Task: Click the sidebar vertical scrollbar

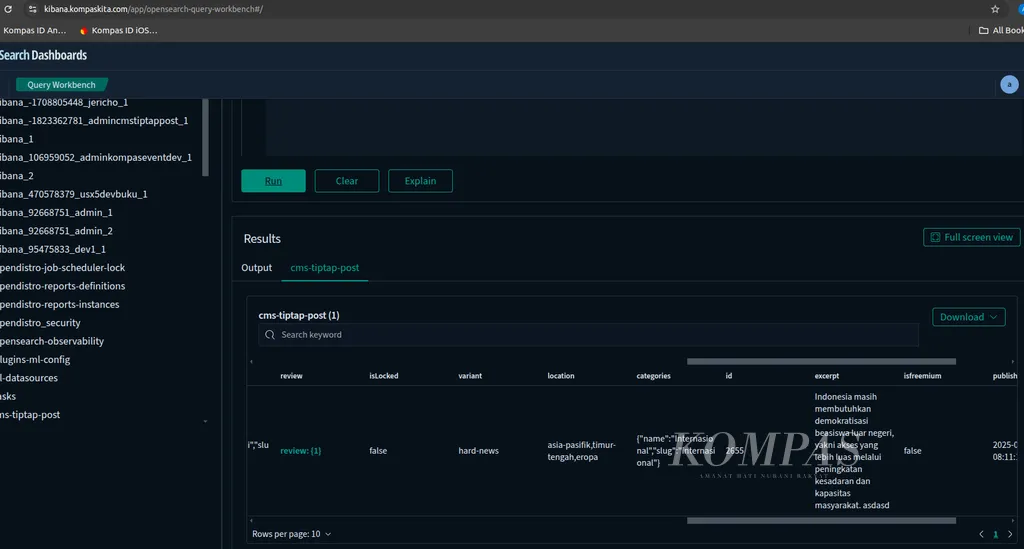Action: pyautogui.click(x=205, y=137)
